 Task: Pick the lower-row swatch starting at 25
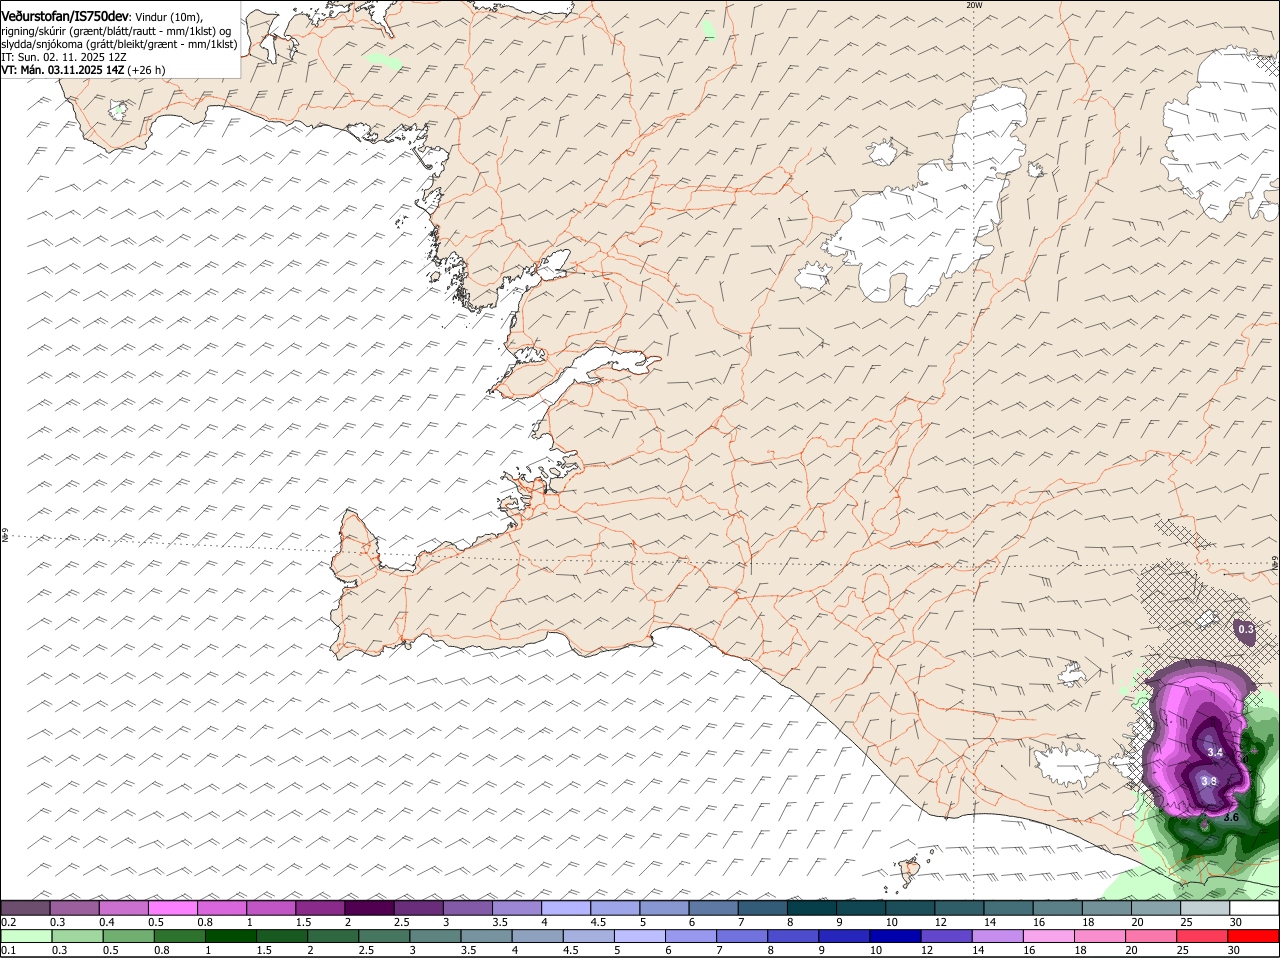coord(1202,936)
